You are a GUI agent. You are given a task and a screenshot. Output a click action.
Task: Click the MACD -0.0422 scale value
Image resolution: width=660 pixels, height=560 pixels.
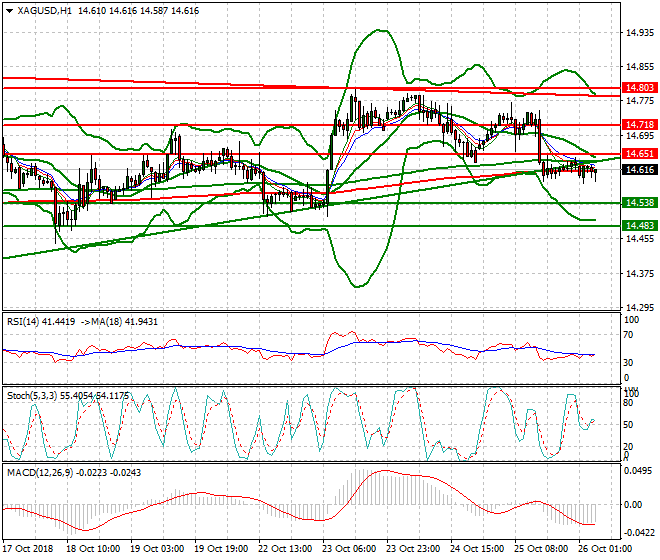click(x=639, y=533)
